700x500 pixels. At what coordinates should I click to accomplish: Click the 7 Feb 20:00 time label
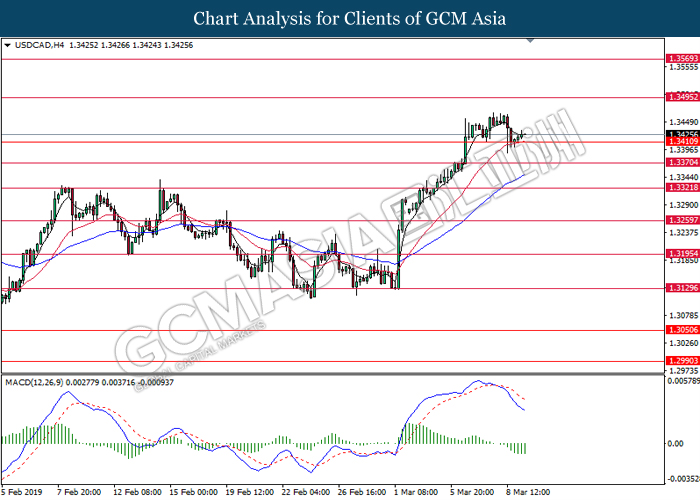click(x=79, y=492)
